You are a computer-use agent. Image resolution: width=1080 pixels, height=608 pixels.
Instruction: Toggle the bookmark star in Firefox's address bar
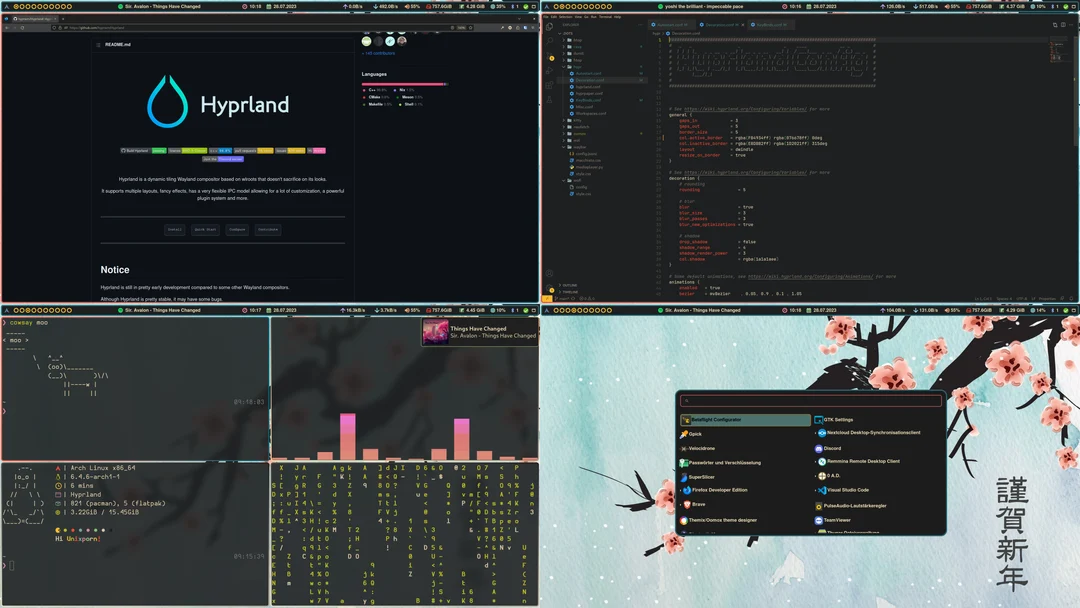pyautogui.click(x=470, y=28)
